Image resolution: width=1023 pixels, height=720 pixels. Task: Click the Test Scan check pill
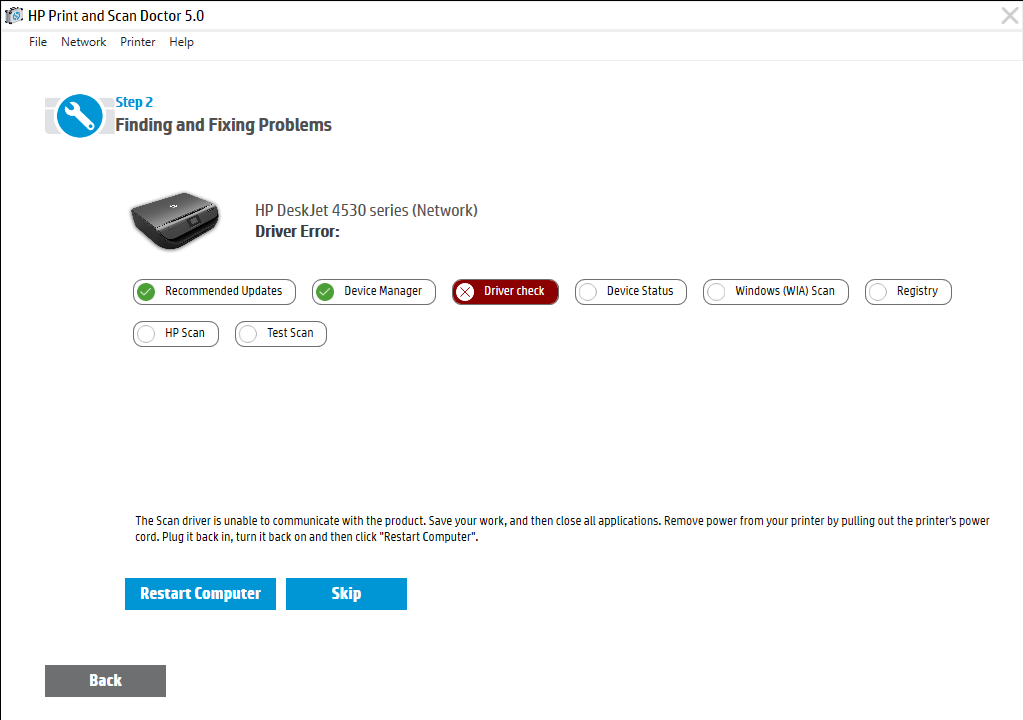tap(281, 334)
